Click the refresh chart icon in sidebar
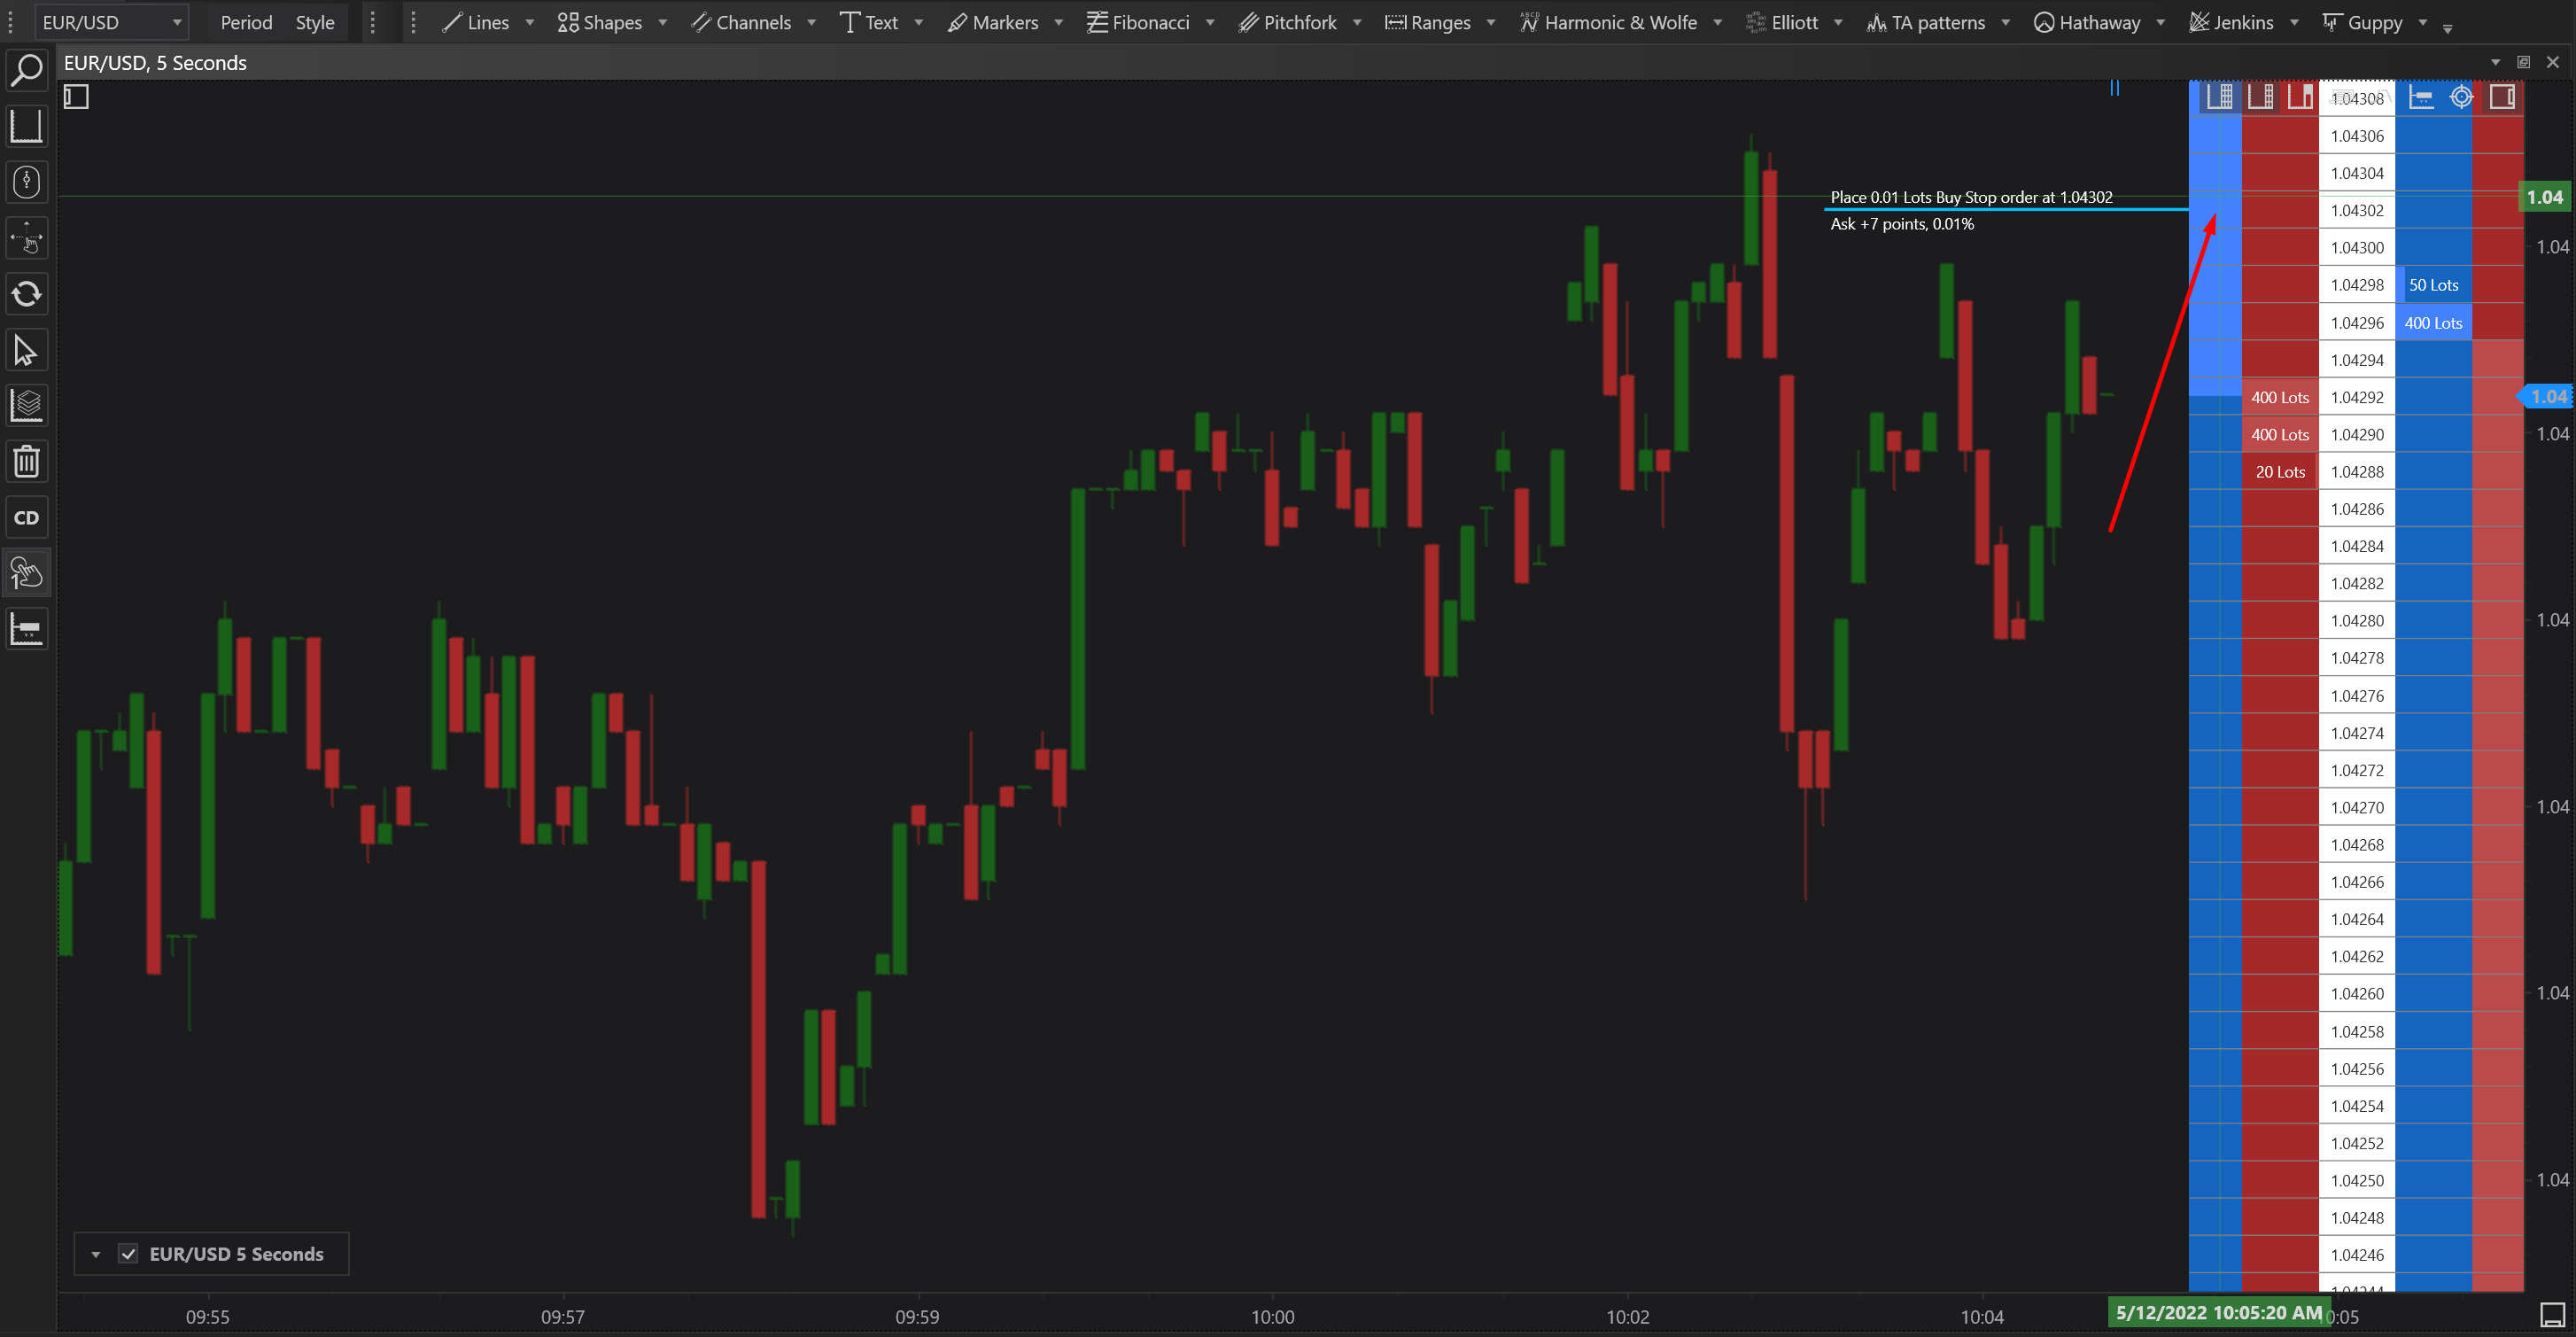 27,294
